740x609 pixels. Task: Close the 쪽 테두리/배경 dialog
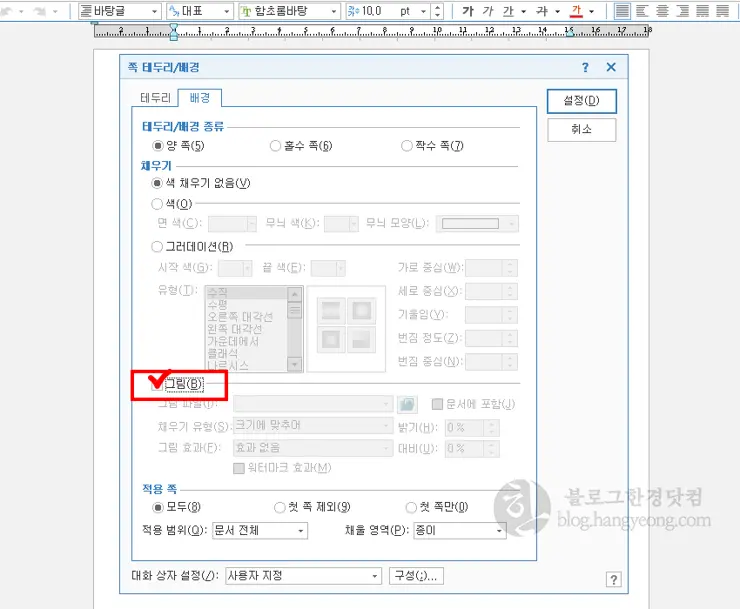(x=611, y=67)
